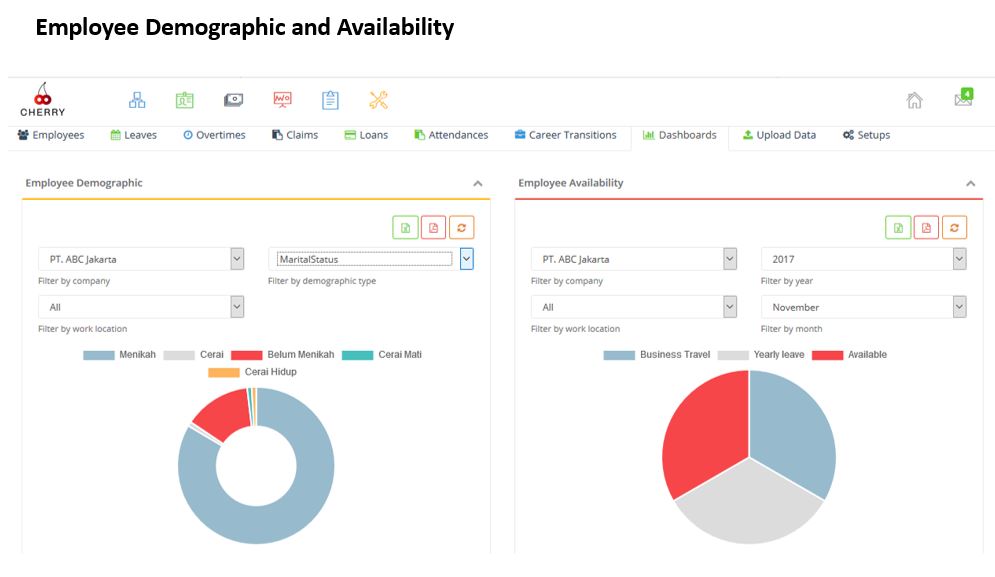The width and height of the screenshot is (995, 577).
Task: Open the green ID card icon
Action: click(x=185, y=100)
